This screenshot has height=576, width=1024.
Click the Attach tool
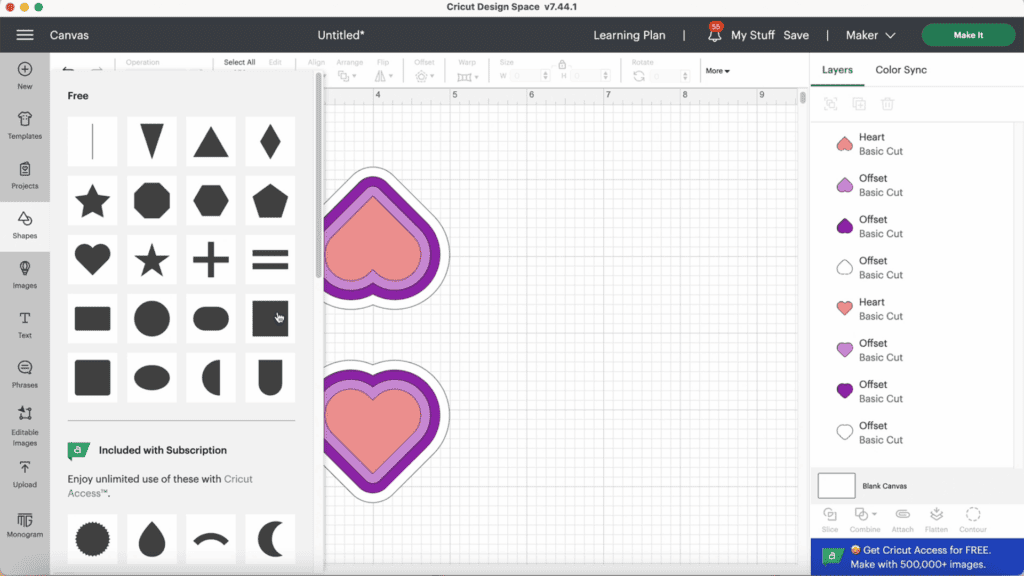pyautogui.click(x=903, y=520)
